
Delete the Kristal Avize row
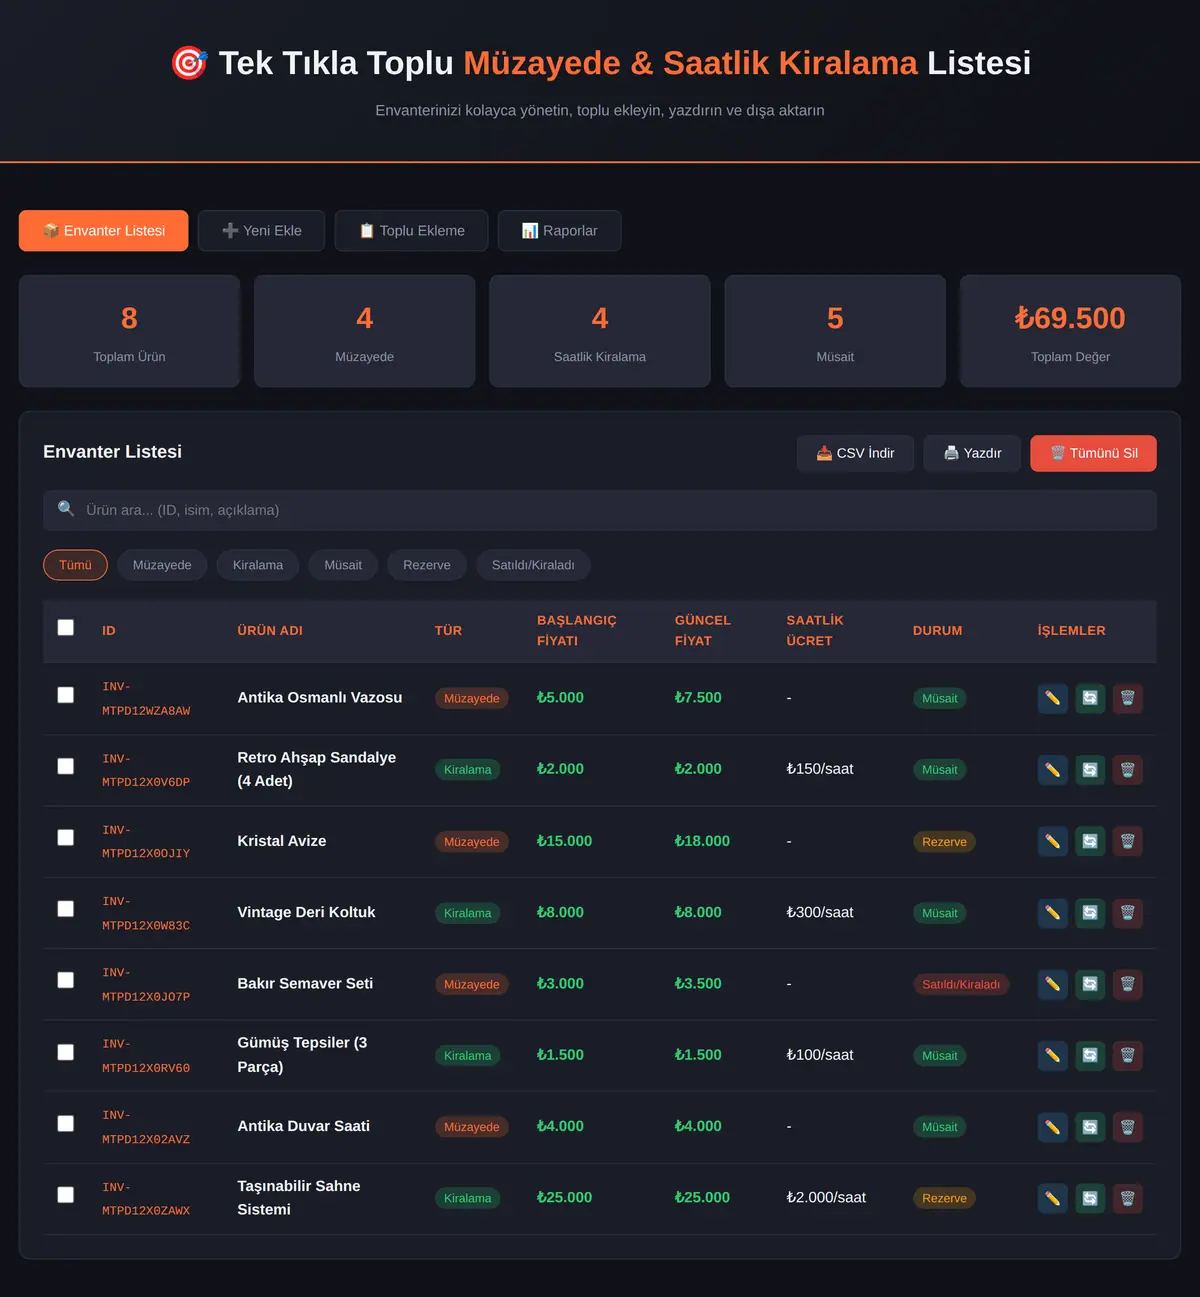[x=1127, y=841]
